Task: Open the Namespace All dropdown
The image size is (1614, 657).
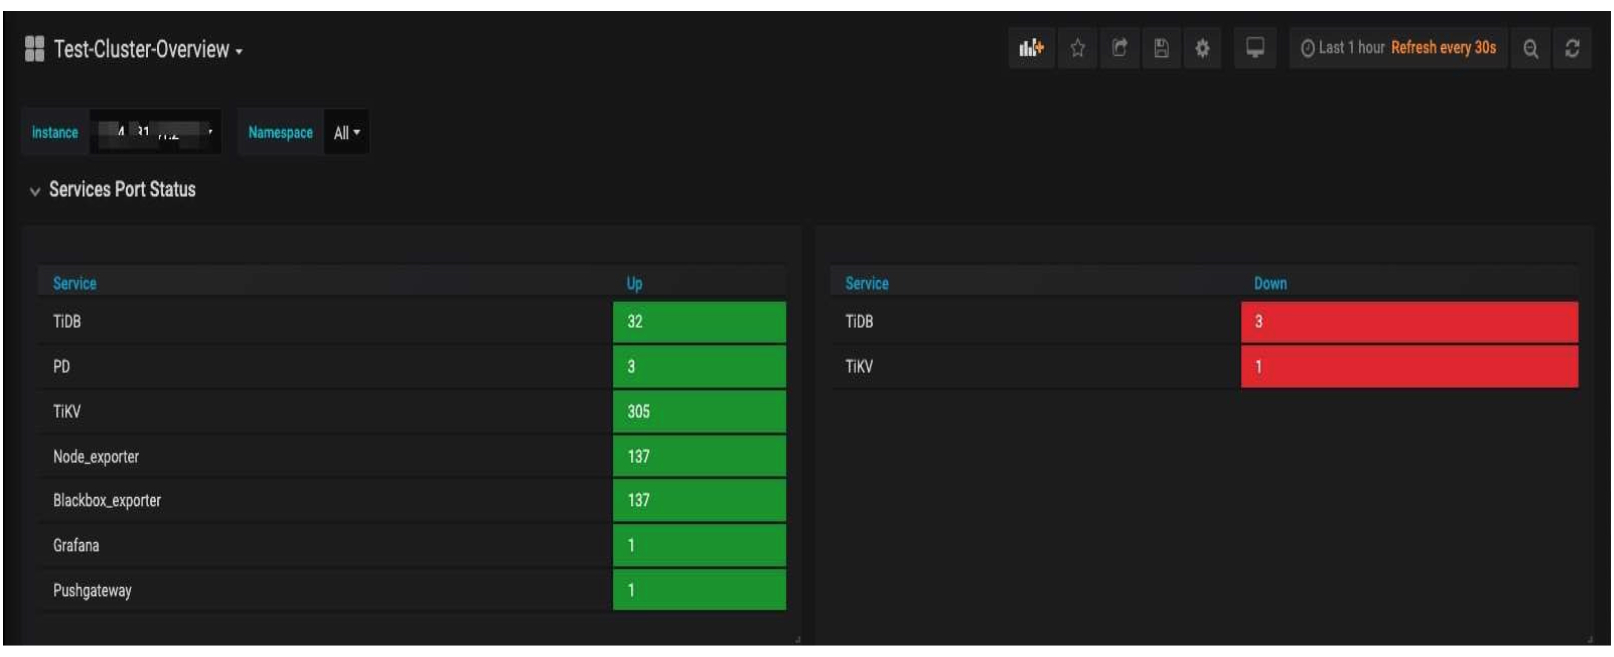Action: (347, 132)
